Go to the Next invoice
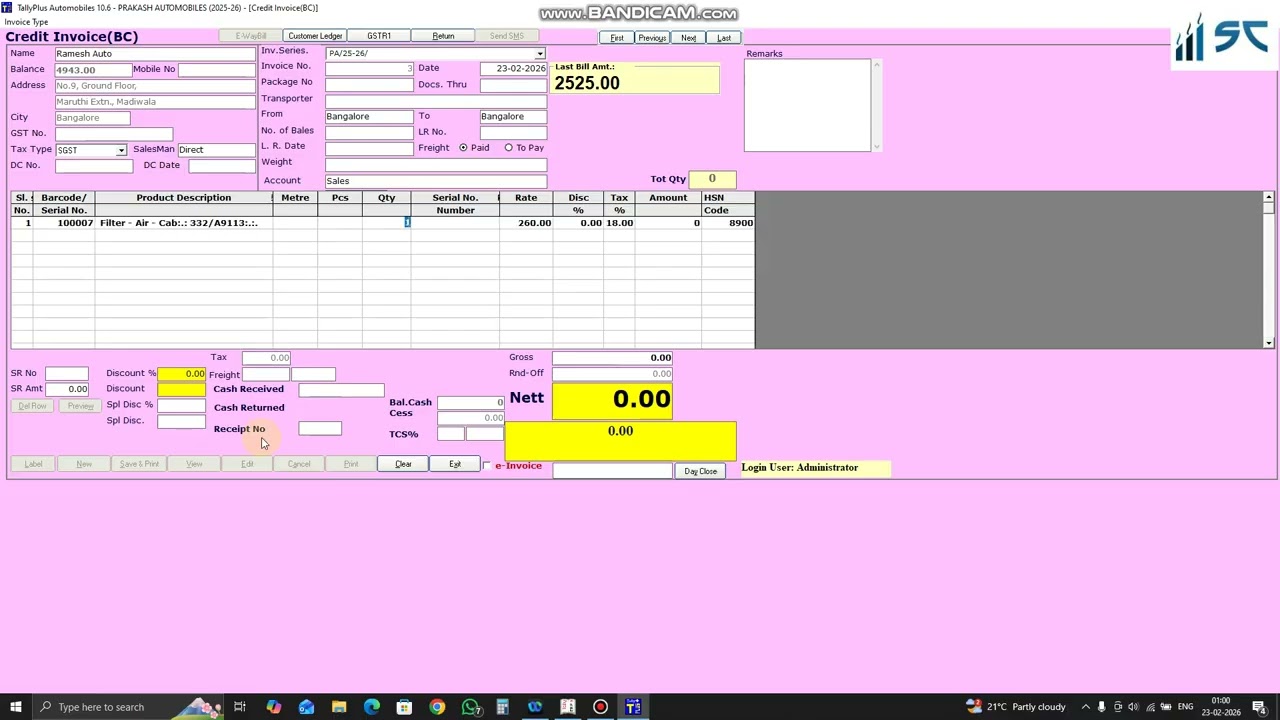Viewport: 1280px width, 720px height. coord(688,38)
